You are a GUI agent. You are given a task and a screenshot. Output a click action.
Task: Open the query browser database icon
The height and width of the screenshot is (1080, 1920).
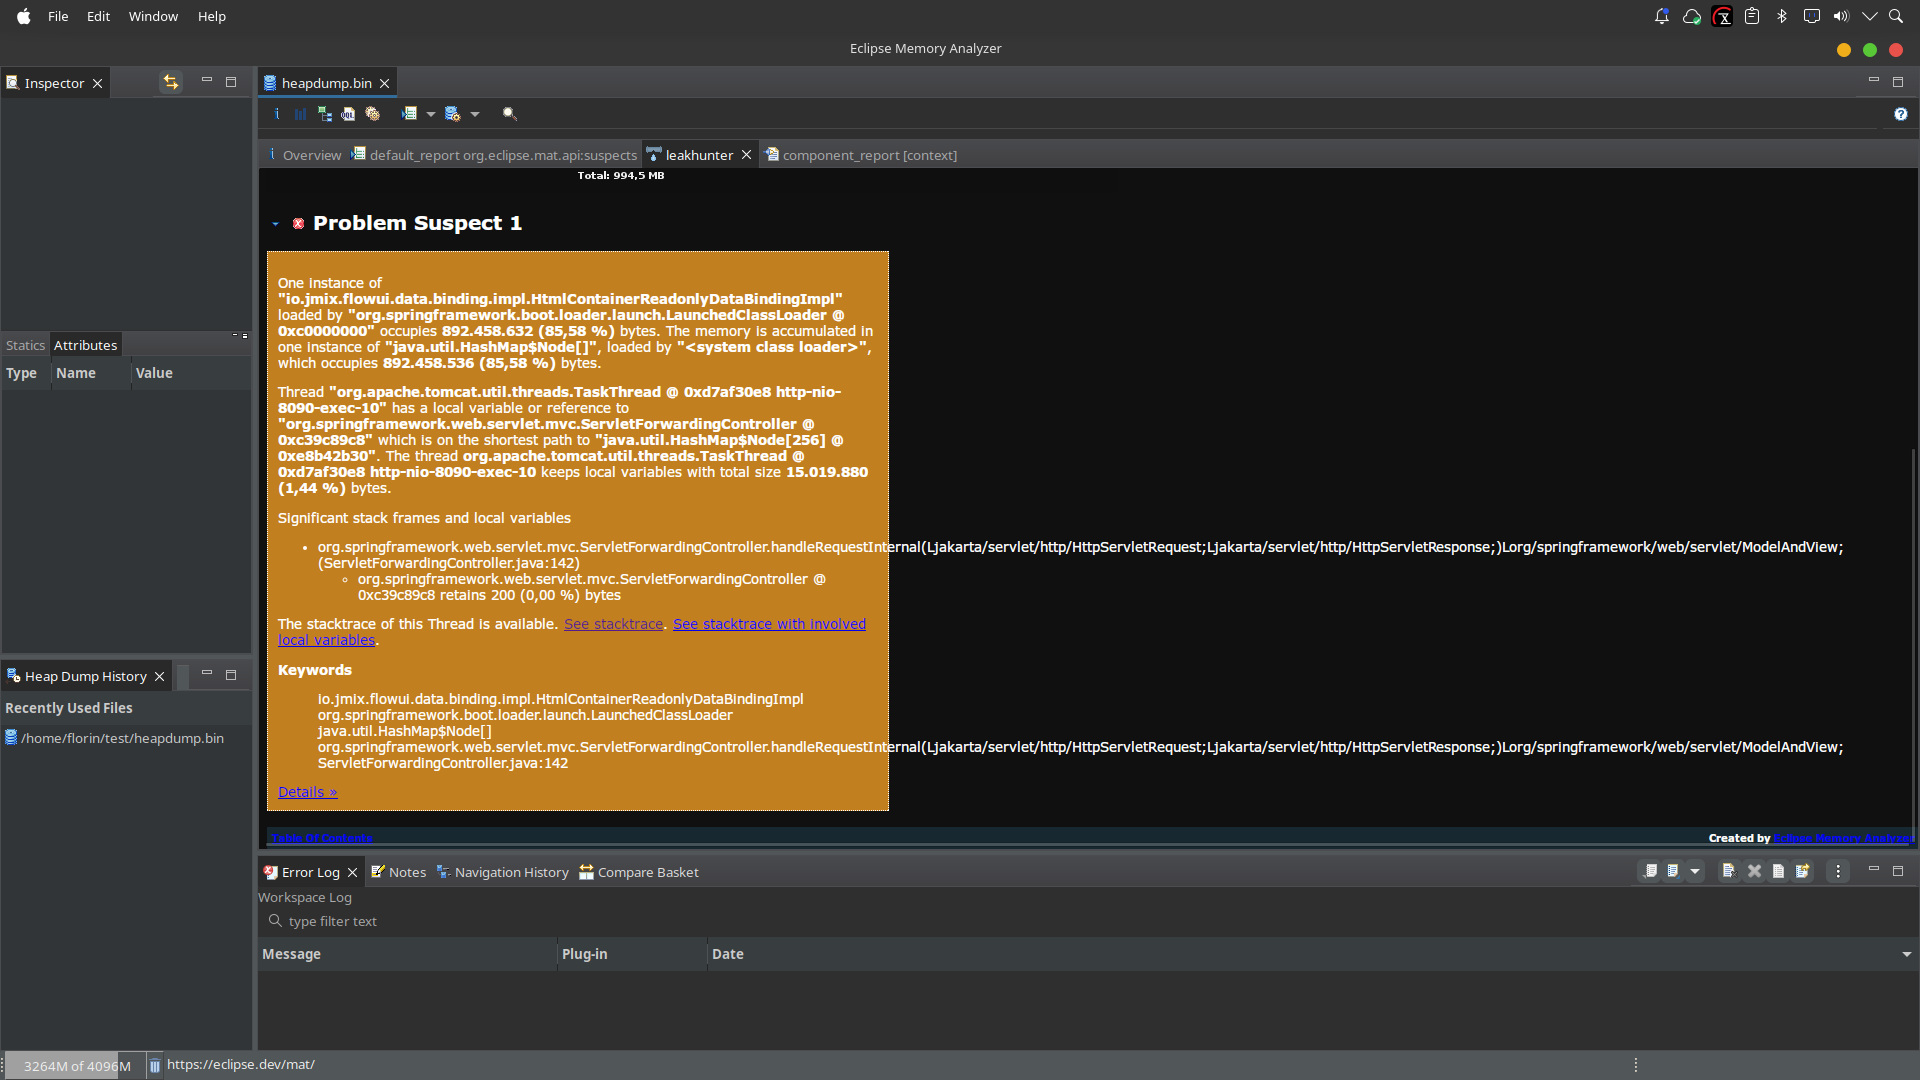click(x=452, y=114)
